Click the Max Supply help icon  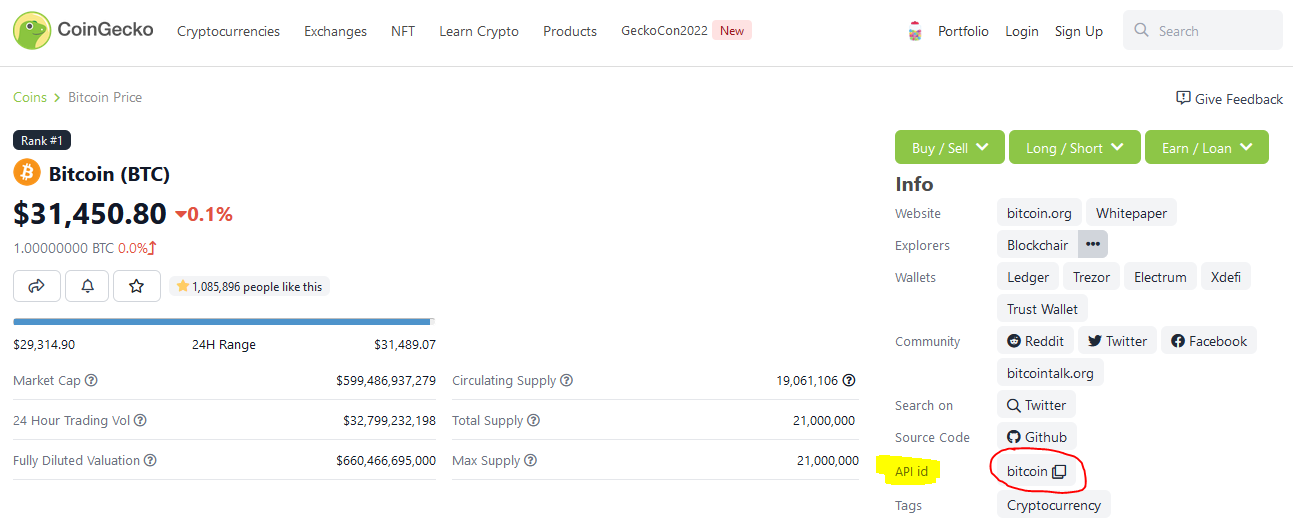(530, 460)
